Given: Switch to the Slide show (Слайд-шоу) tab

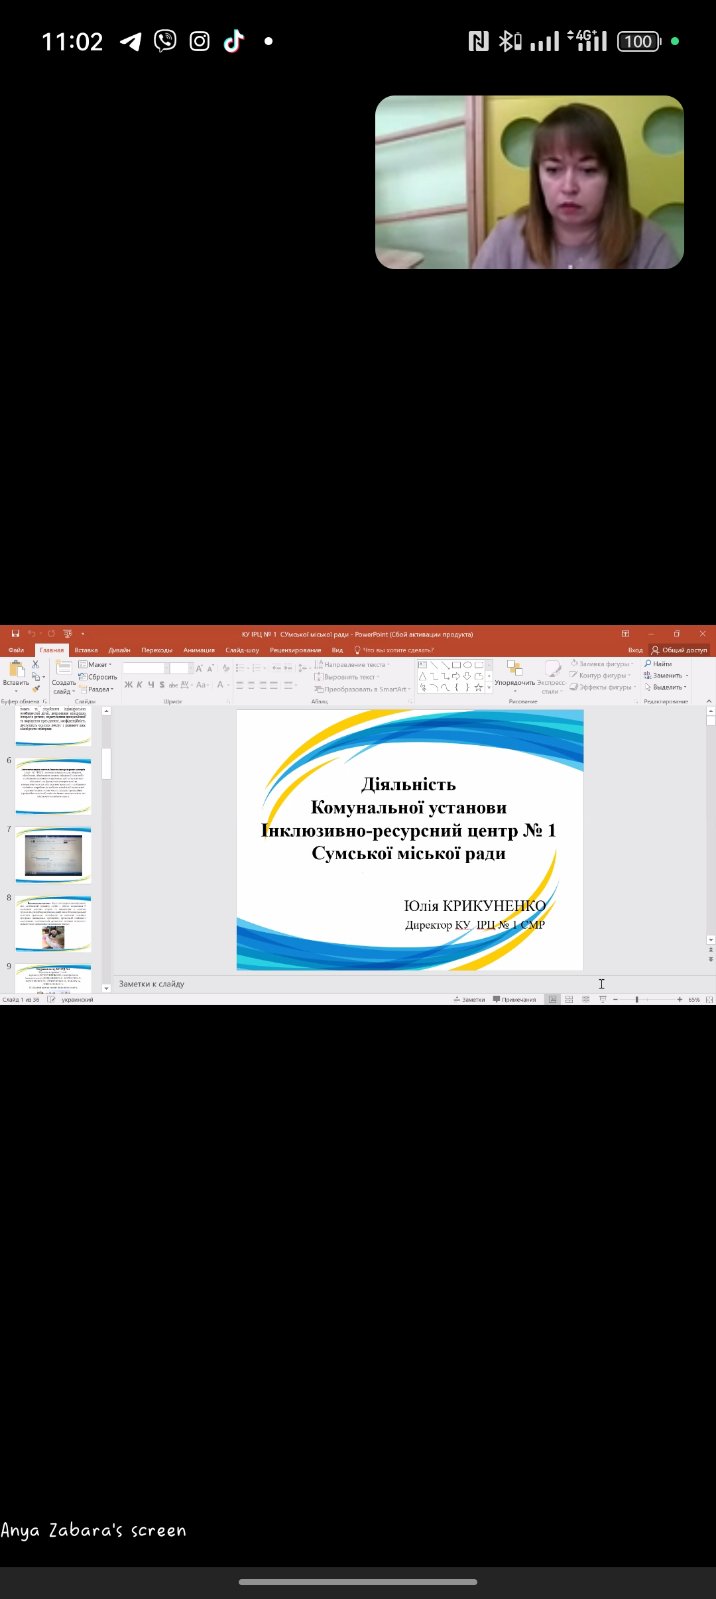Looking at the screenshot, I should point(242,650).
